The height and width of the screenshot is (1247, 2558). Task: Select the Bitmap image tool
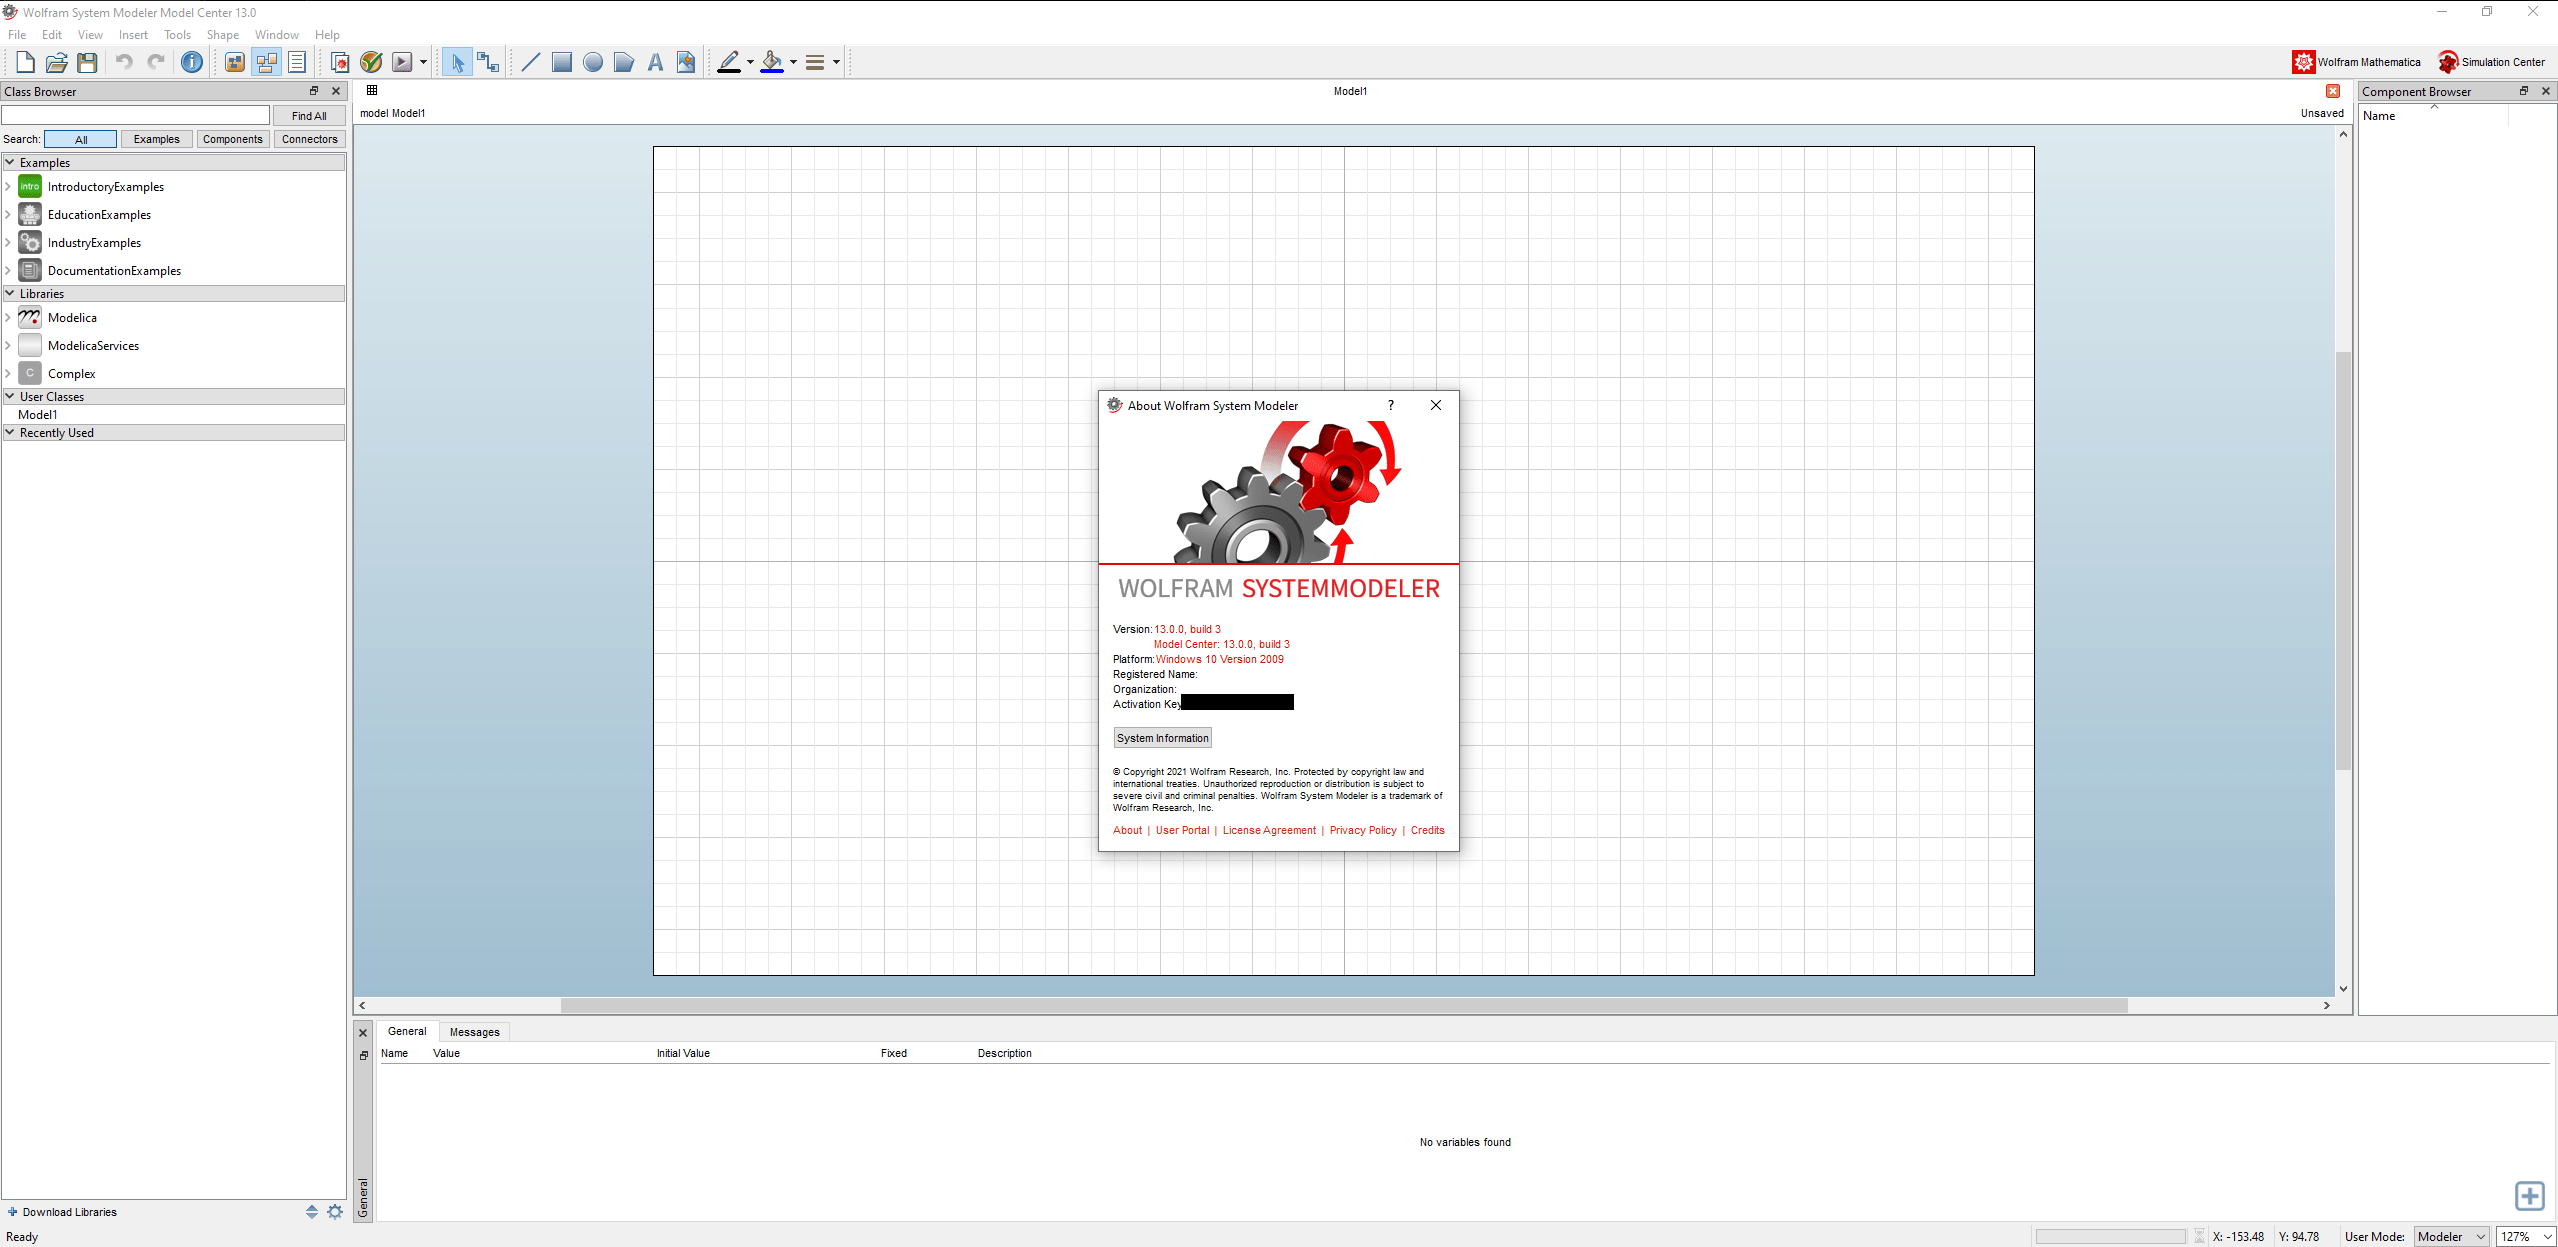(686, 62)
